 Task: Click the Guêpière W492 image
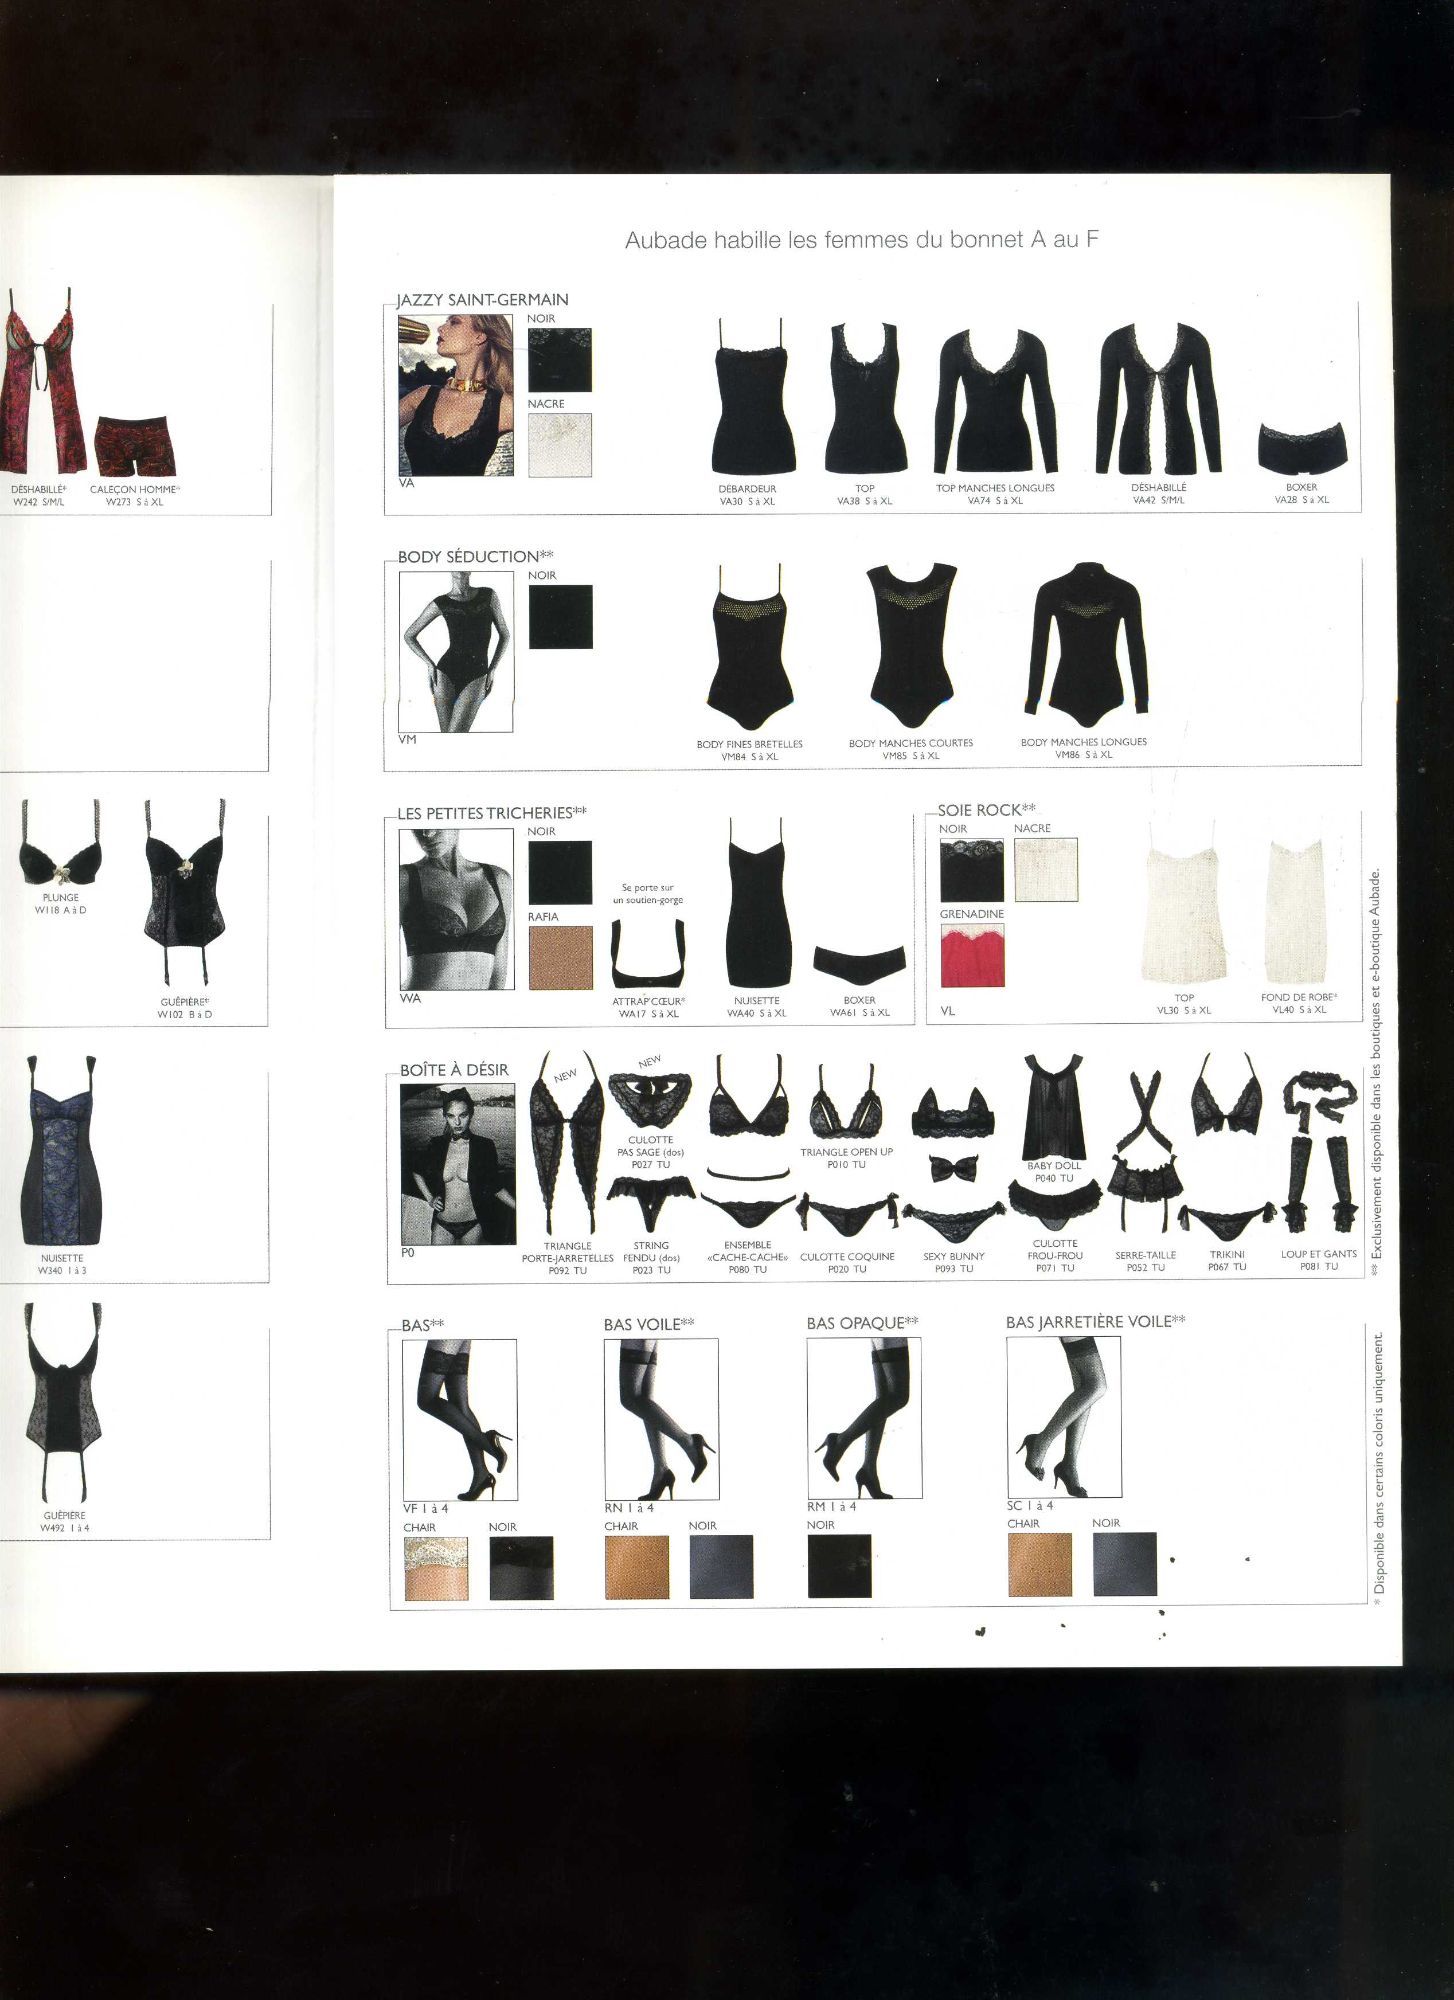point(64,1401)
